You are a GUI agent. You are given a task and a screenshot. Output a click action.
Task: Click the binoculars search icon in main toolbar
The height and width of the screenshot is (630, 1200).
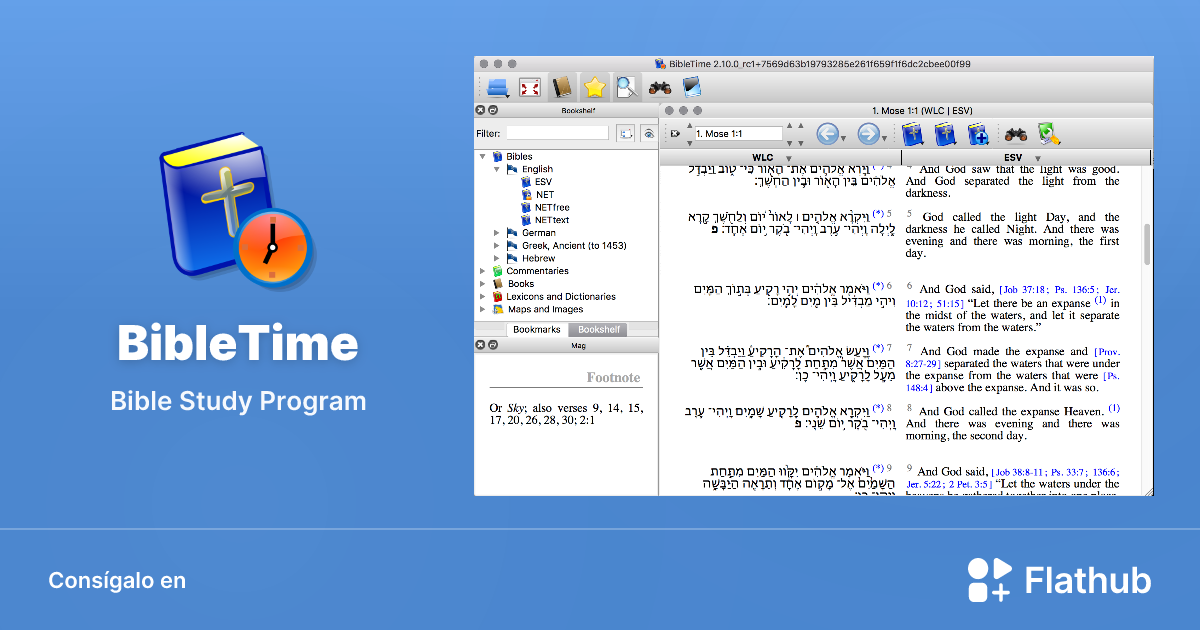(660, 87)
